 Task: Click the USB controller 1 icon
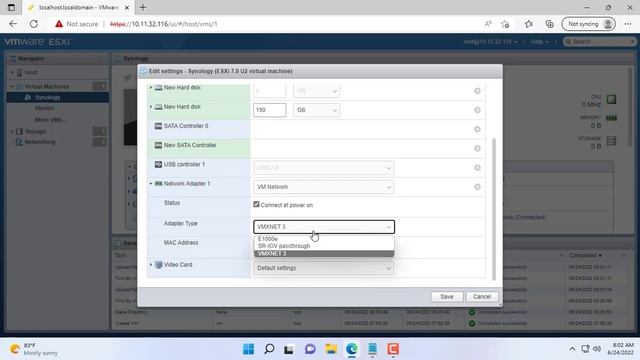click(158, 164)
